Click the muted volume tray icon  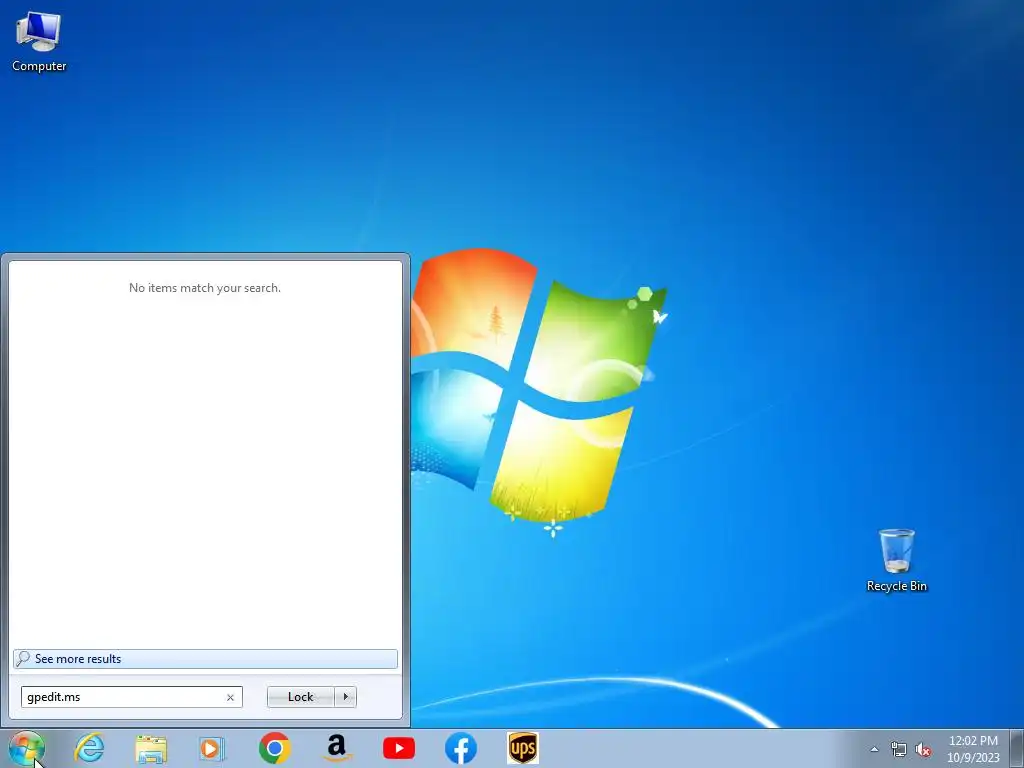click(923, 749)
